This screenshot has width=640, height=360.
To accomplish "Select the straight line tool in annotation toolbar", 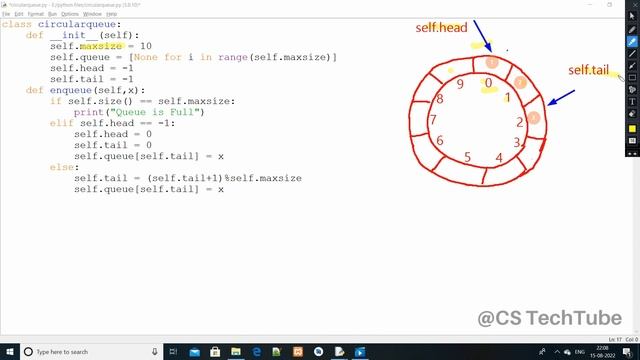I will pos(632,53).
